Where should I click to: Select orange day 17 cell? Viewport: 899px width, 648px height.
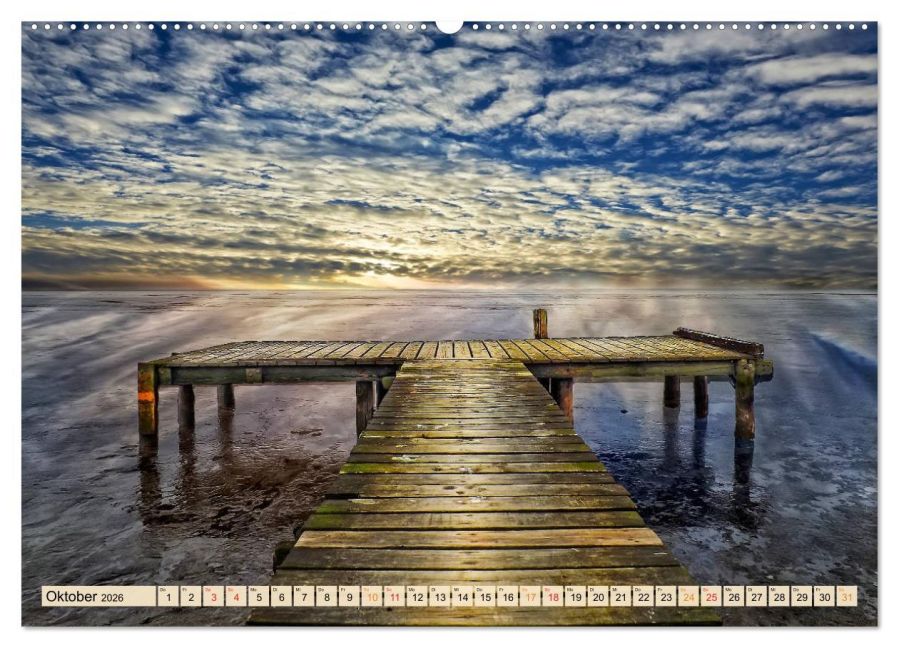pyautogui.click(x=530, y=597)
